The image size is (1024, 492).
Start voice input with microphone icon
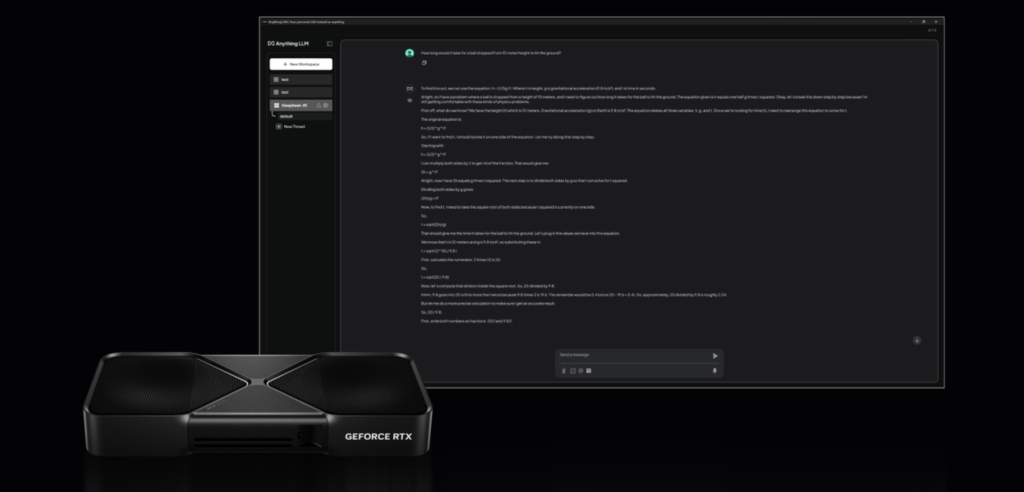pyautogui.click(x=714, y=370)
